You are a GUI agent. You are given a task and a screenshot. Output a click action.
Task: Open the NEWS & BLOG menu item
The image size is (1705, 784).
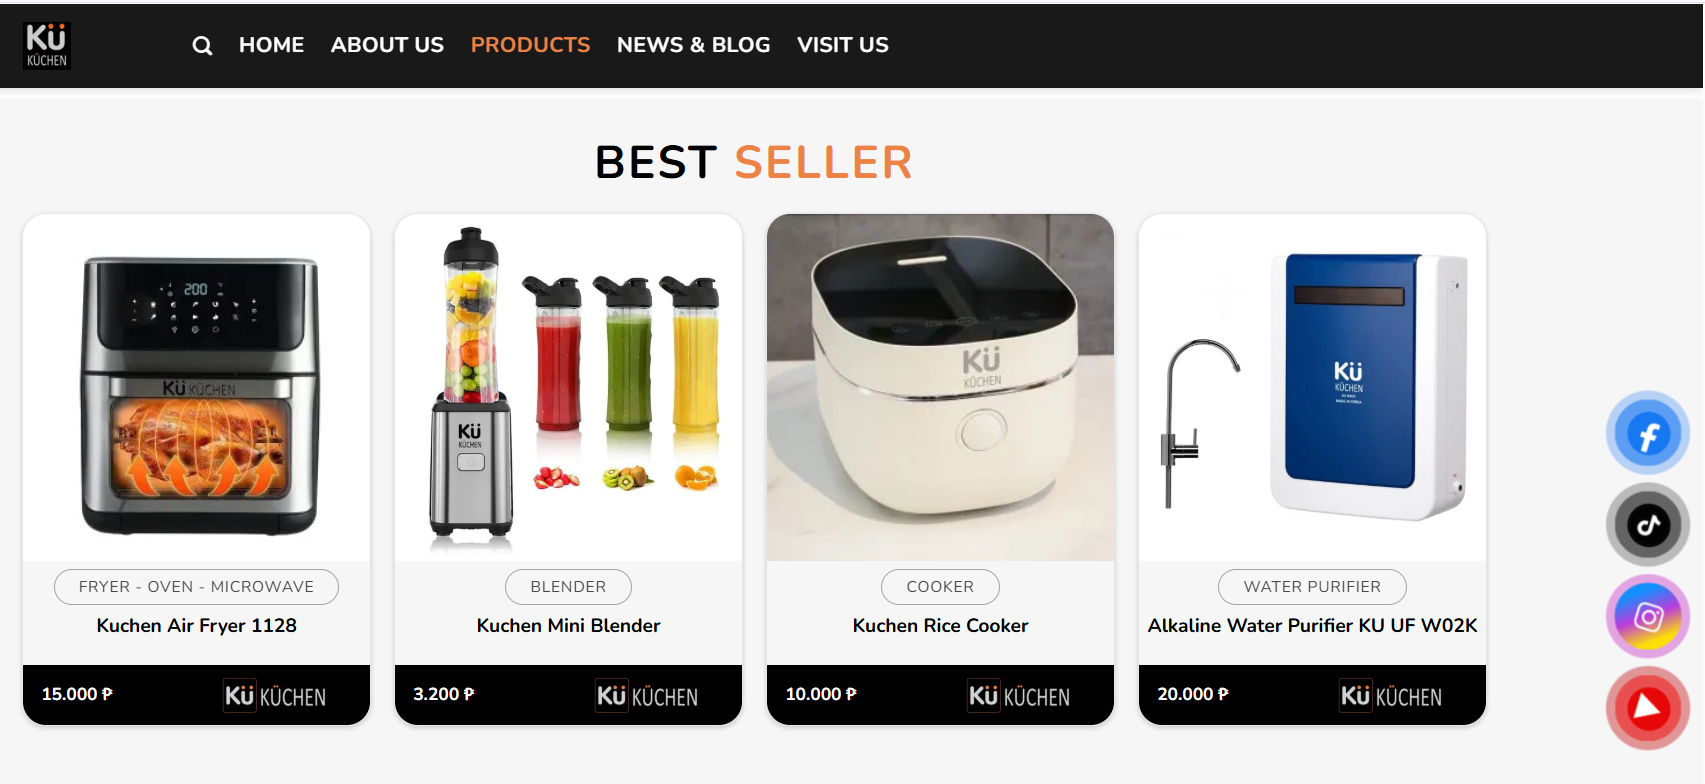click(x=693, y=45)
